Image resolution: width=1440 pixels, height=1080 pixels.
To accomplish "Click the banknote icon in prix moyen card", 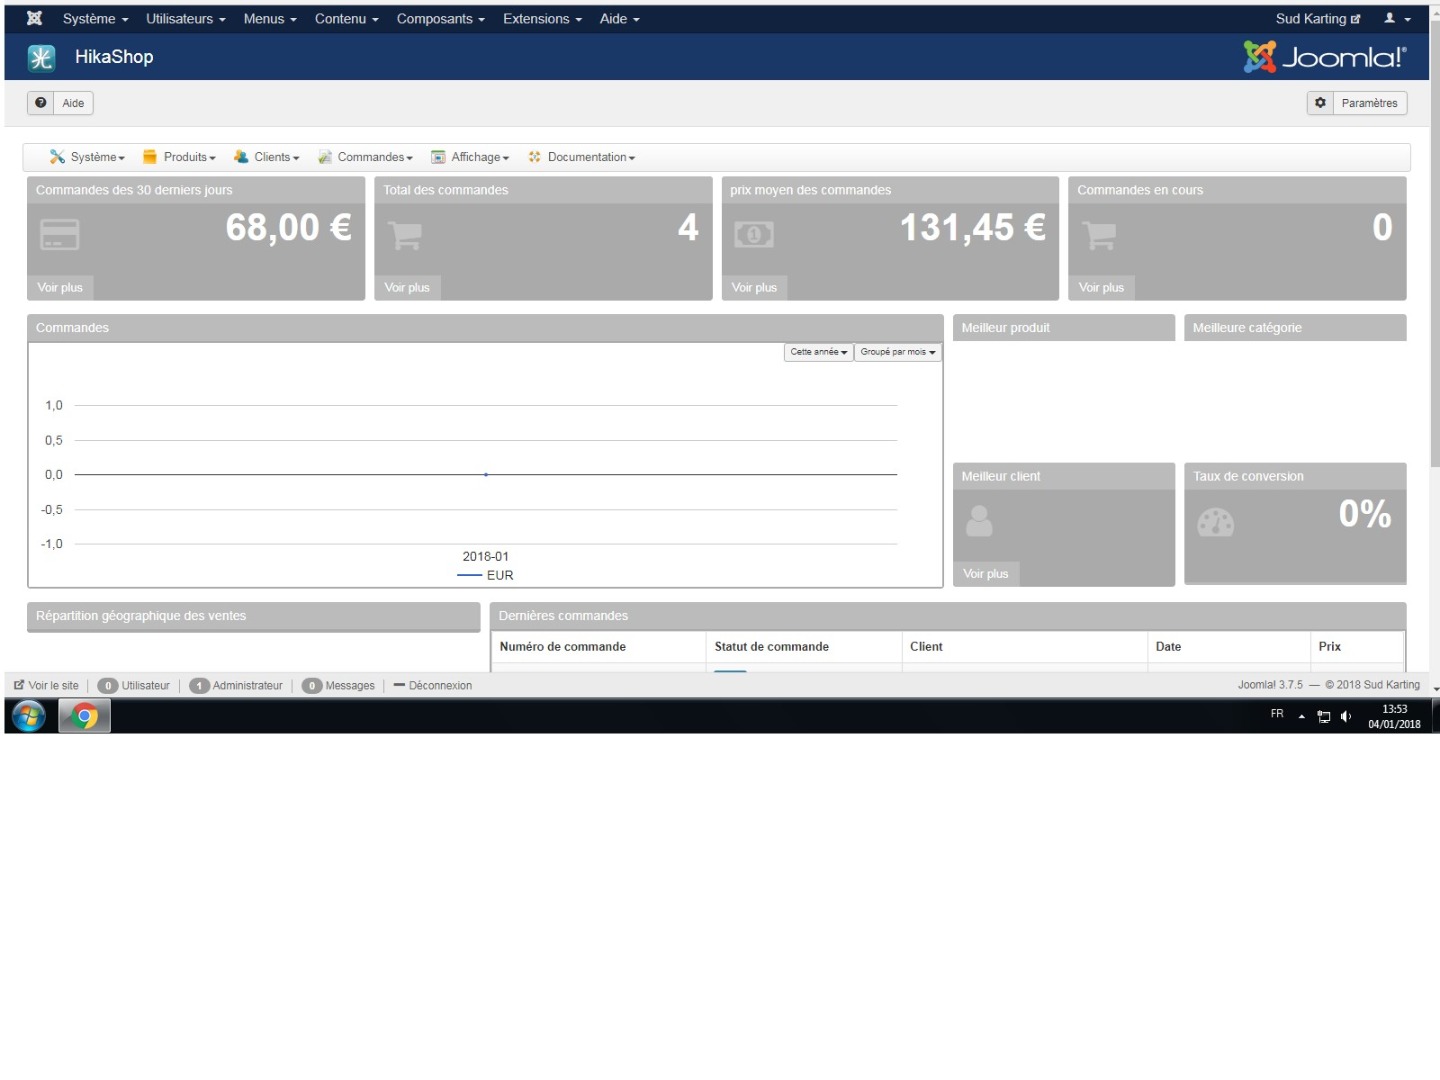I will coord(754,235).
